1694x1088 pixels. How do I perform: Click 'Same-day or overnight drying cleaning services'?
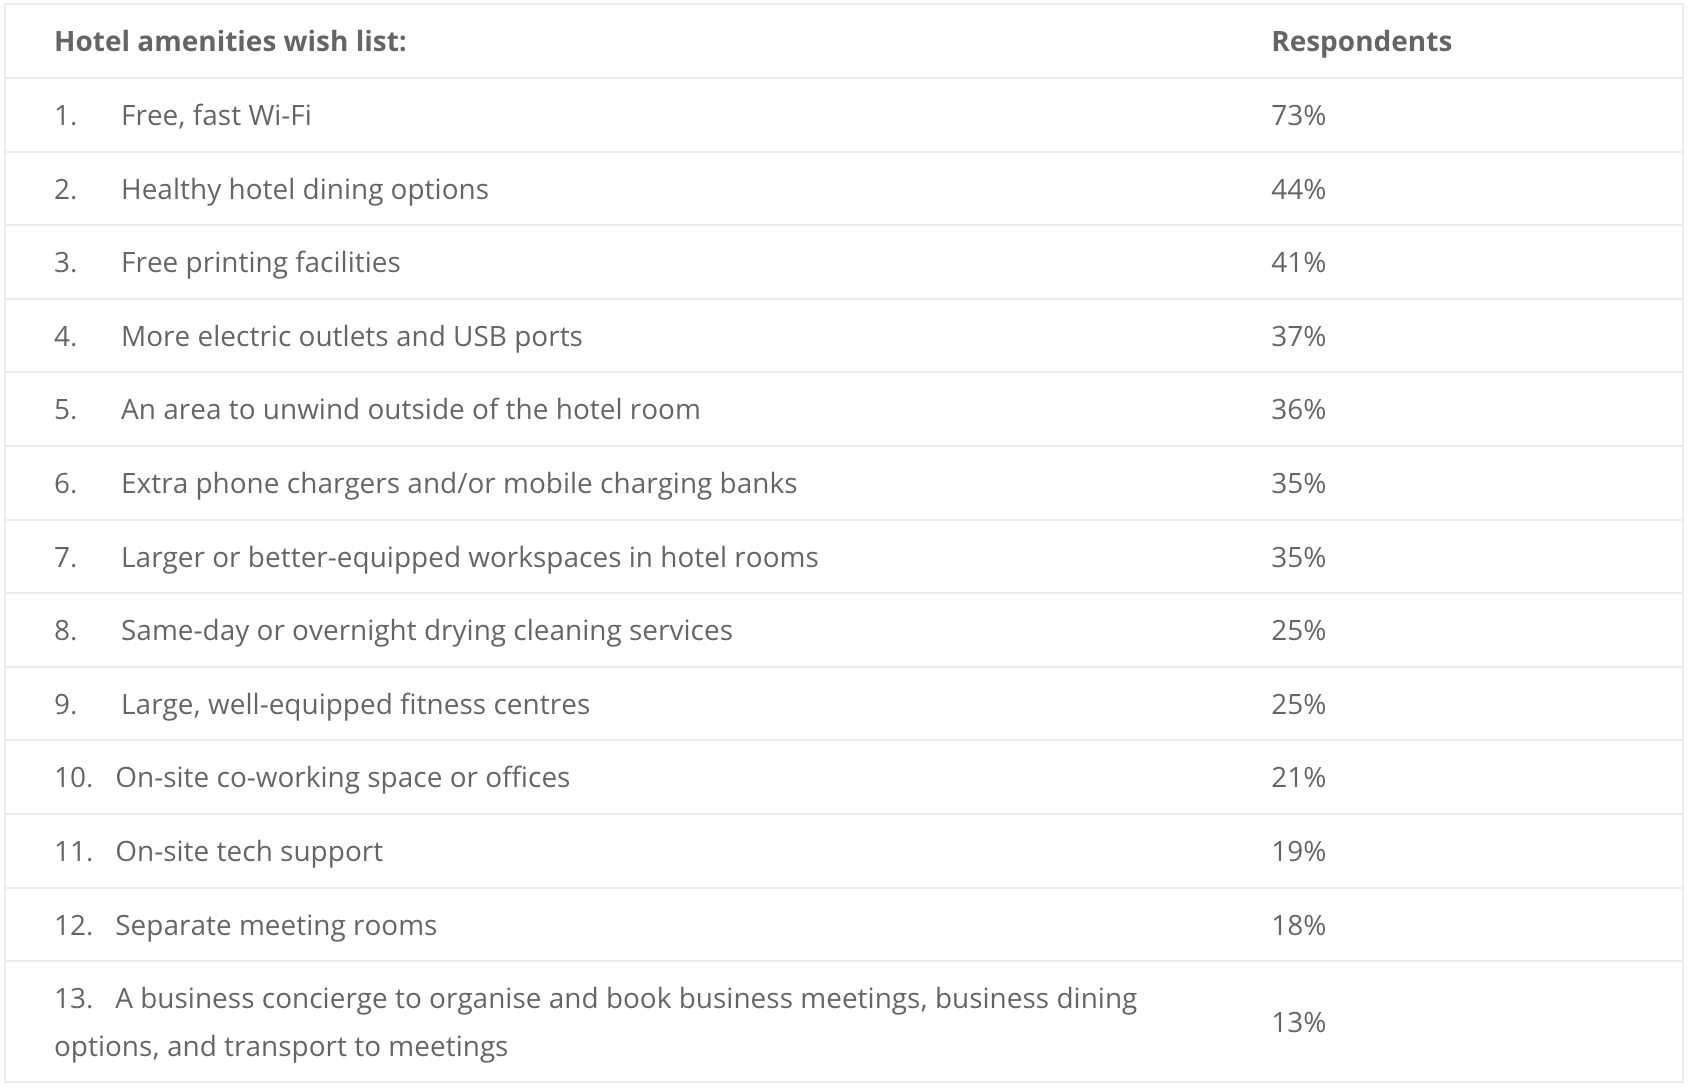(x=426, y=630)
